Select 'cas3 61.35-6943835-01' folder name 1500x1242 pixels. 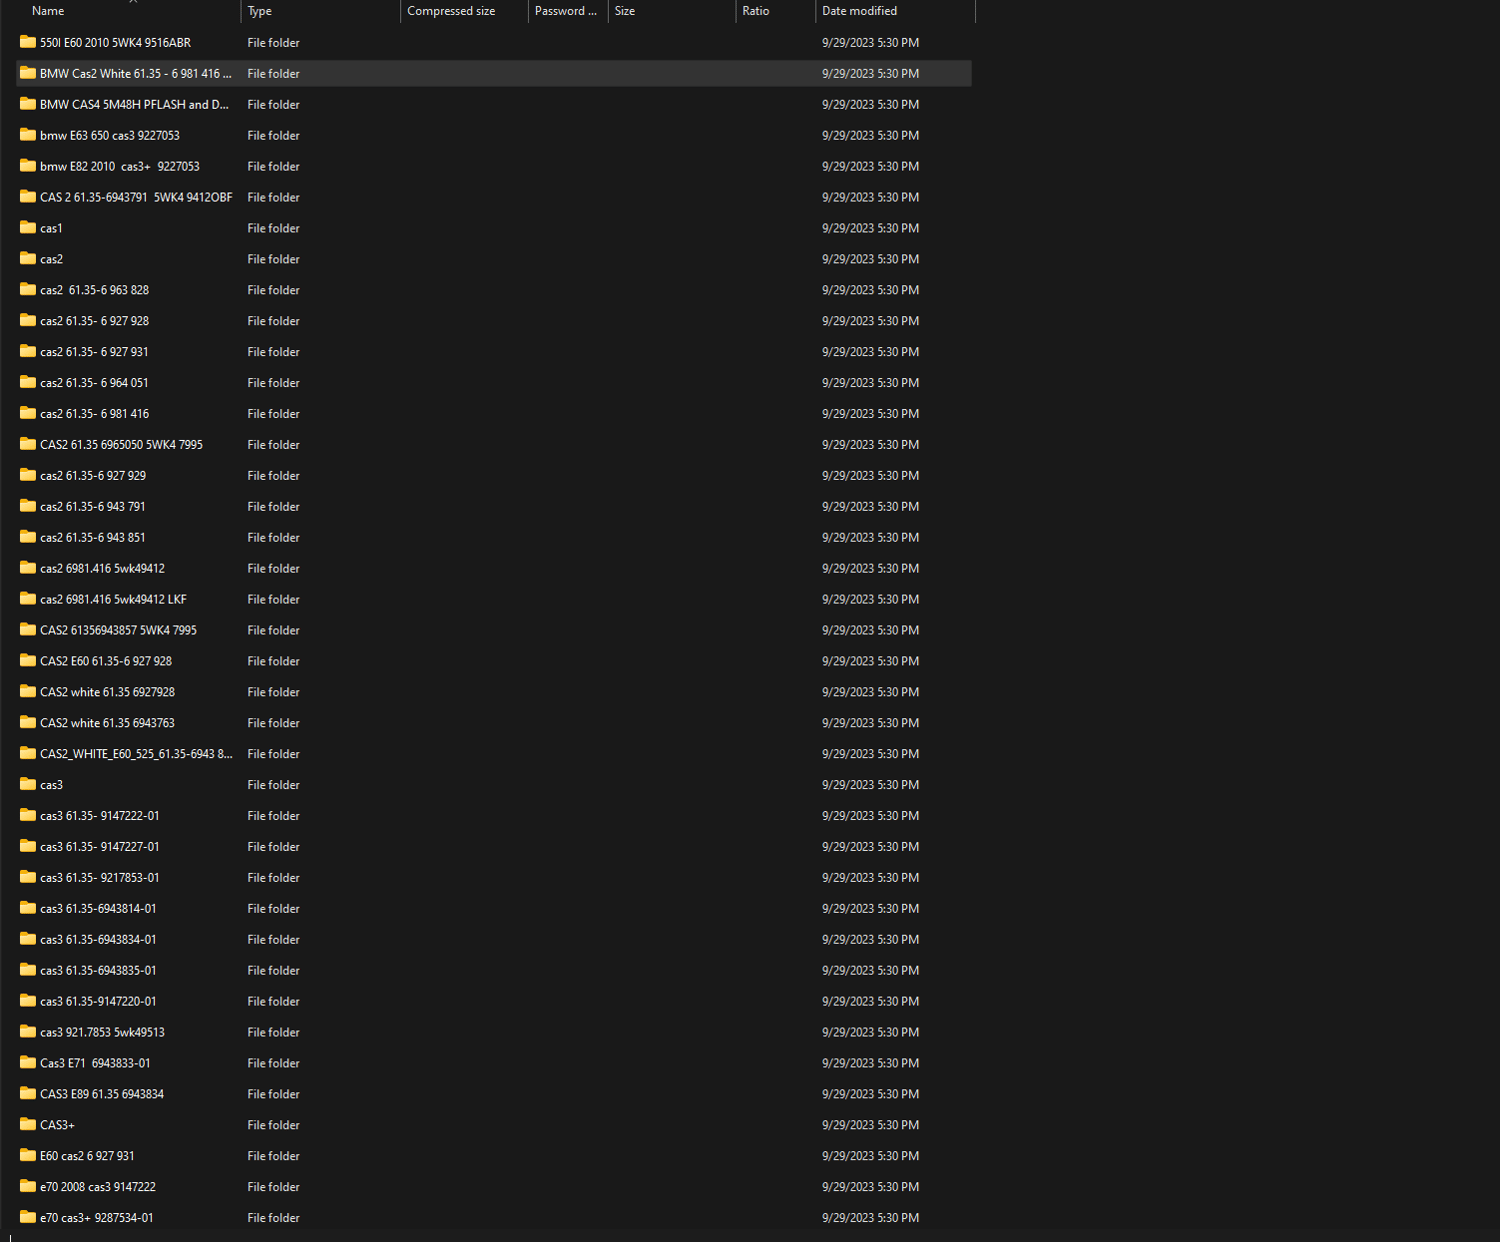coord(98,971)
